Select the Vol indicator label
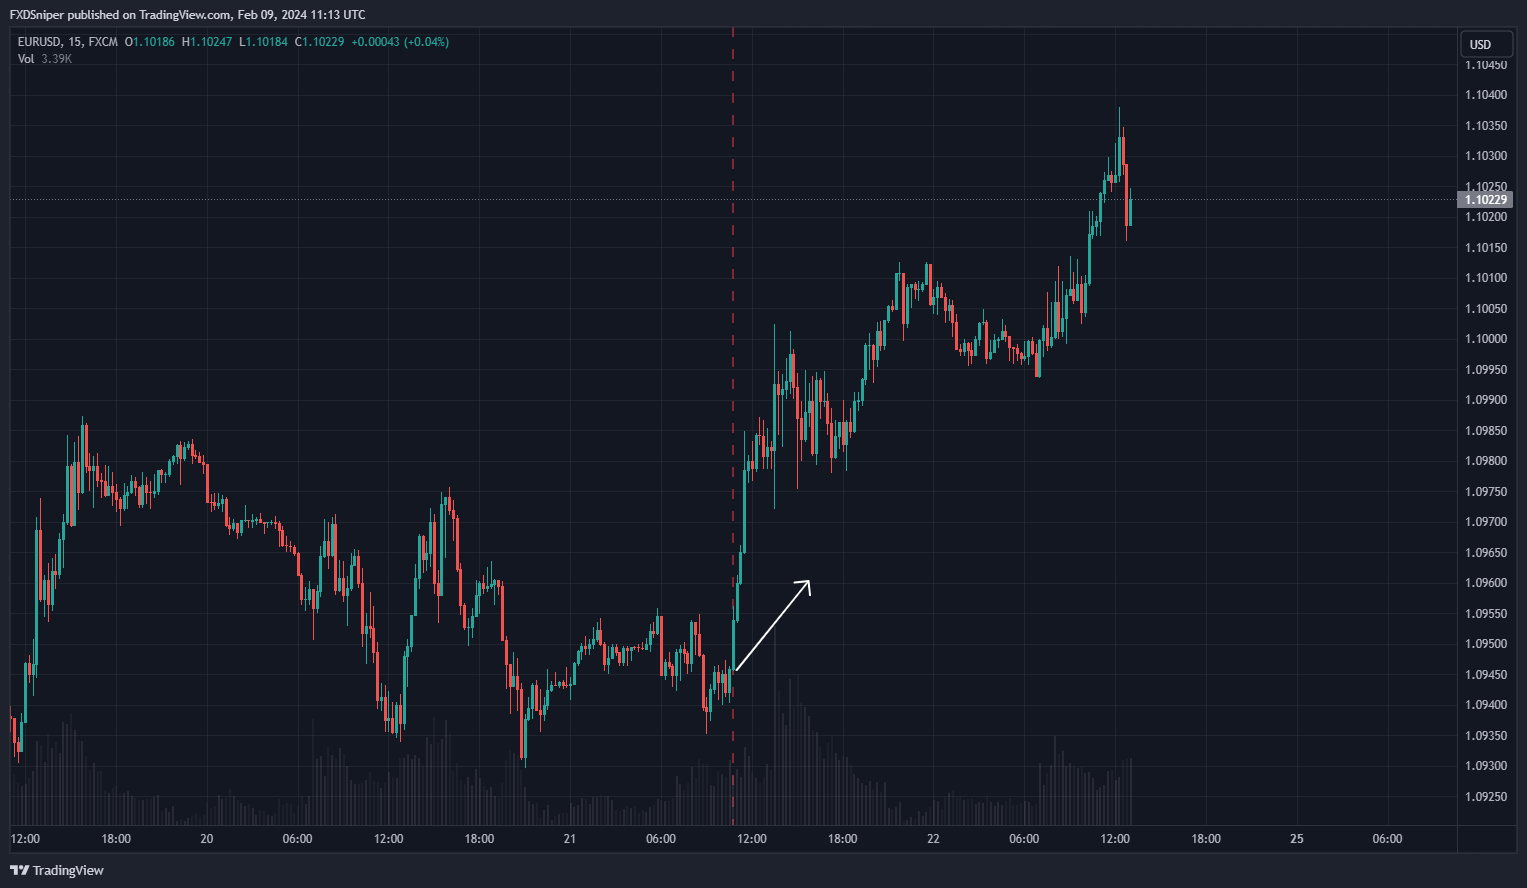The image size is (1527, 888). [x=26, y=59]
